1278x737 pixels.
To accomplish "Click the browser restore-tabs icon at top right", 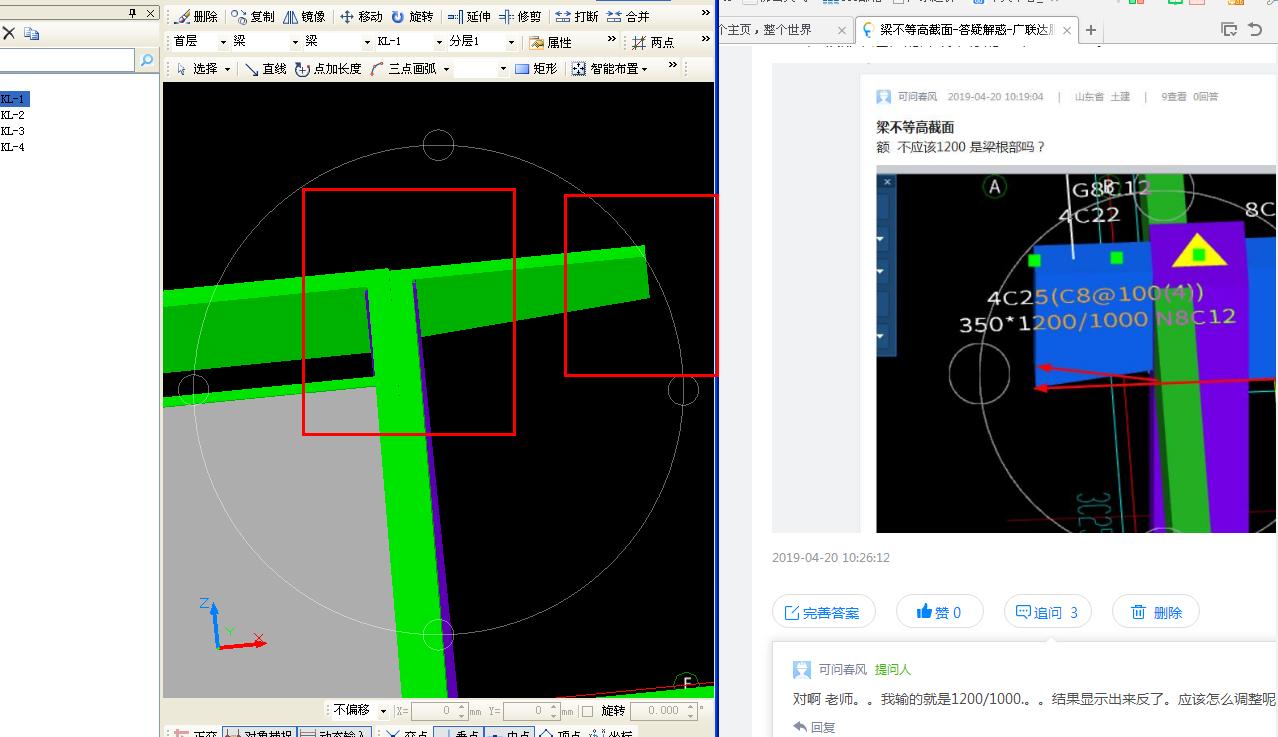I will (1229, 30).
